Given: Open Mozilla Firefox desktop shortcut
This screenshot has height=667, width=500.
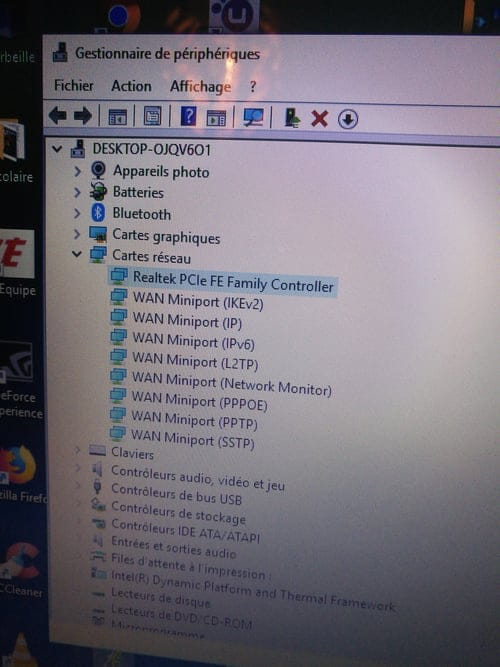Looking at the screenshot, I should 20,472.
